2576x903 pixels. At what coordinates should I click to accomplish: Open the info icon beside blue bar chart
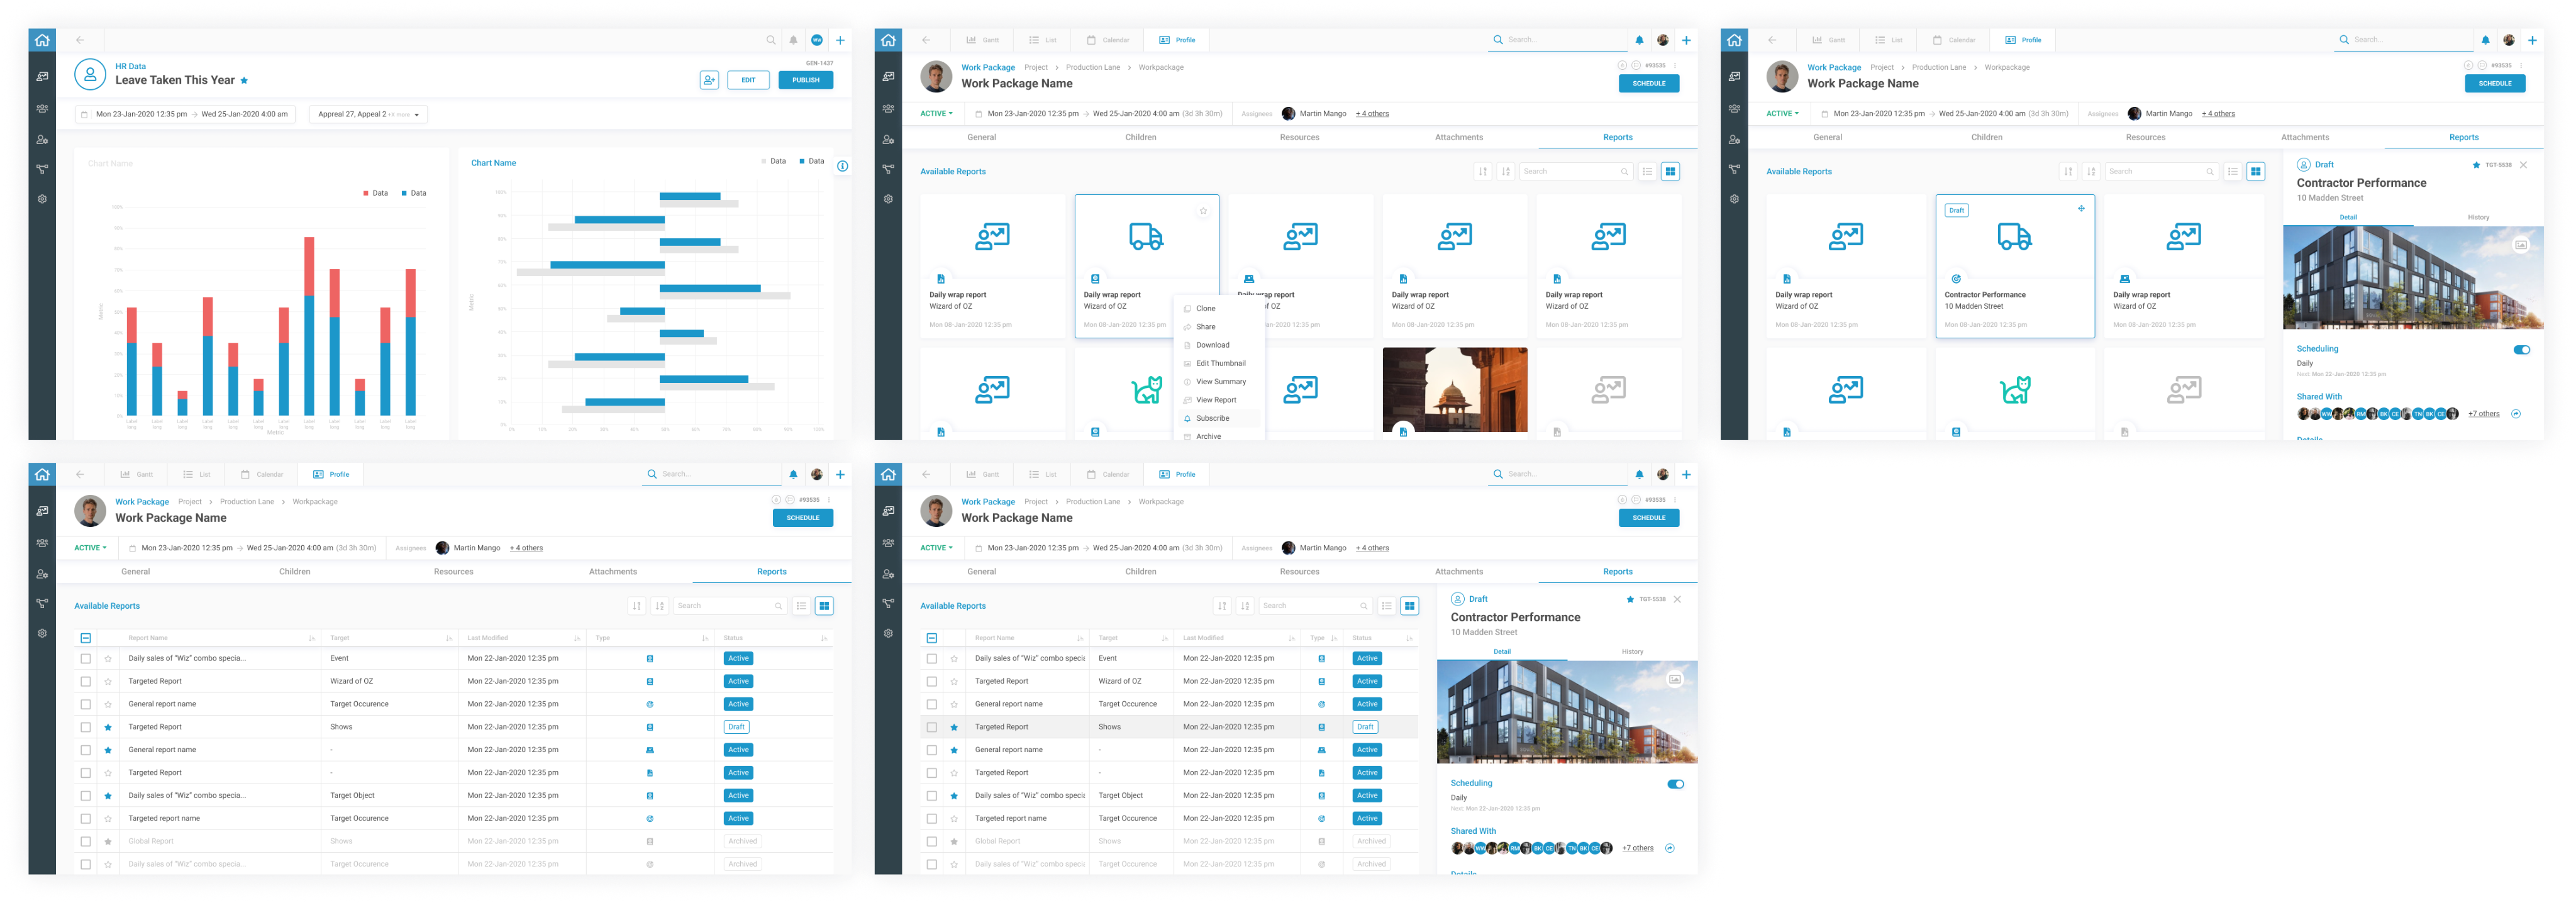[842, 166]
